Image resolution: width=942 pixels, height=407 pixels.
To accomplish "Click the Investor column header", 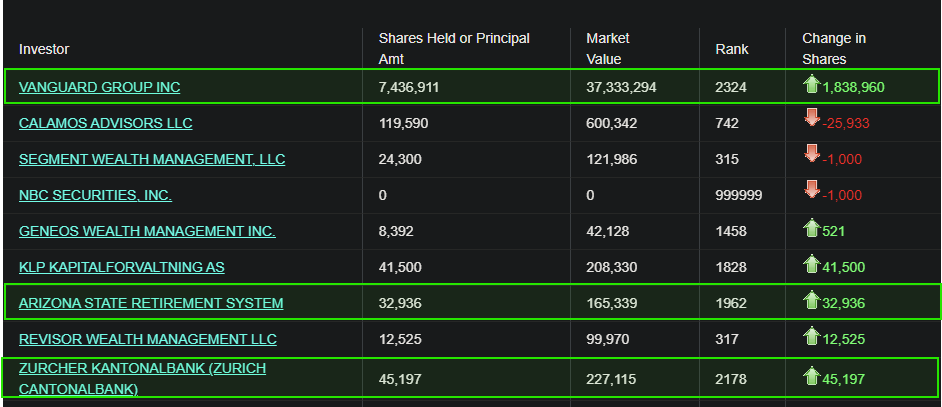I will pos(44,49).
